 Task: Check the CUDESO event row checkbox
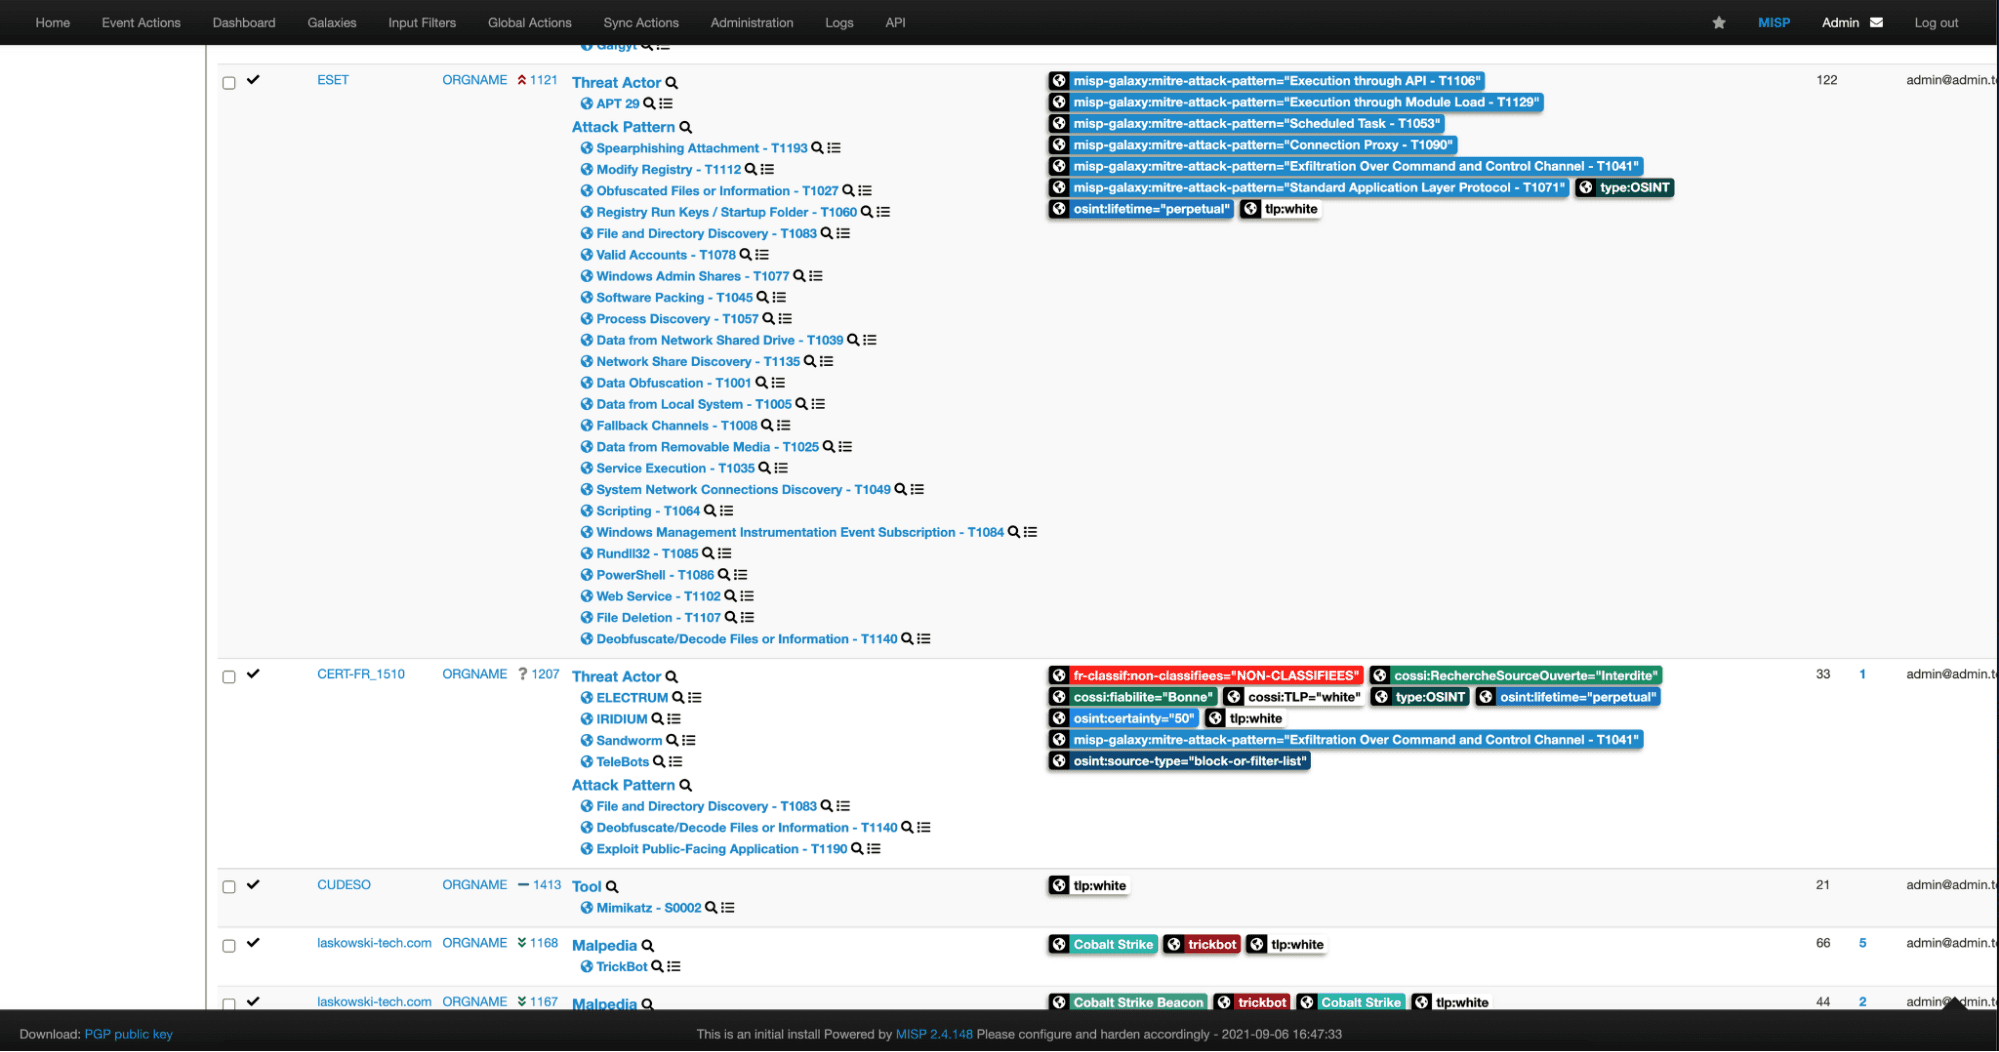pyautogui.click(x=229, y=887)
